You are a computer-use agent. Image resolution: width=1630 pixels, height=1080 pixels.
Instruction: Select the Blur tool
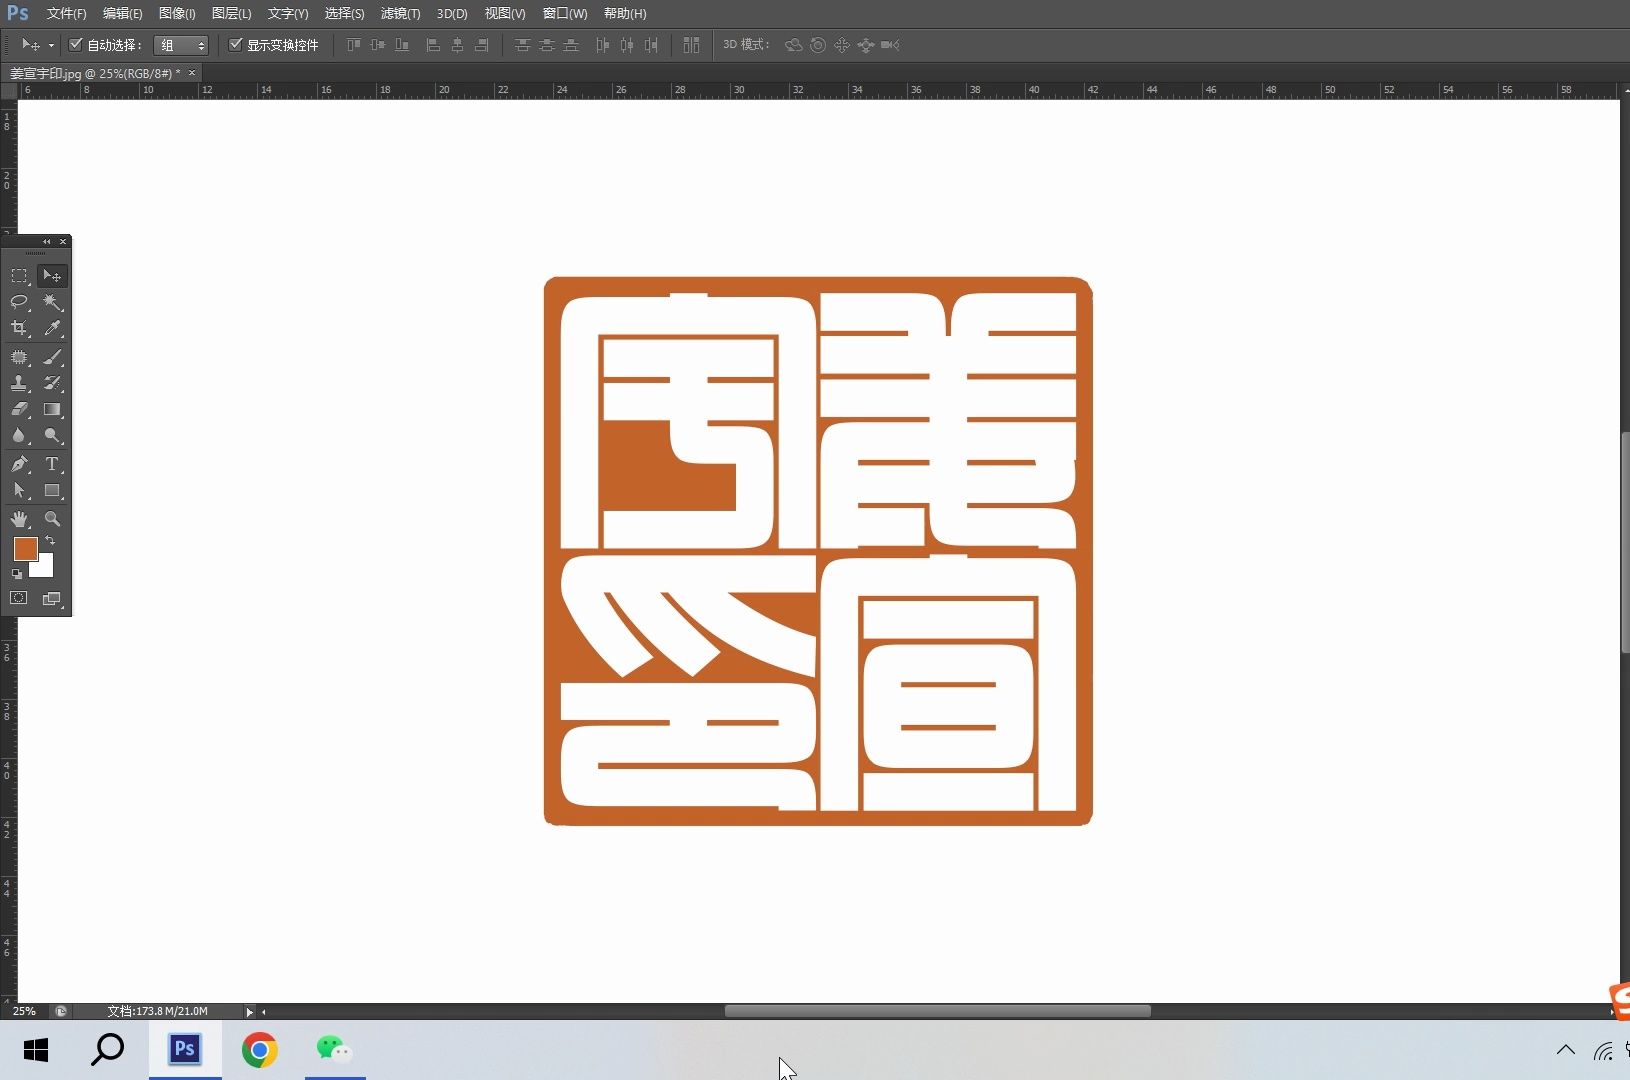pyautogui.click(x=19, y=435)
